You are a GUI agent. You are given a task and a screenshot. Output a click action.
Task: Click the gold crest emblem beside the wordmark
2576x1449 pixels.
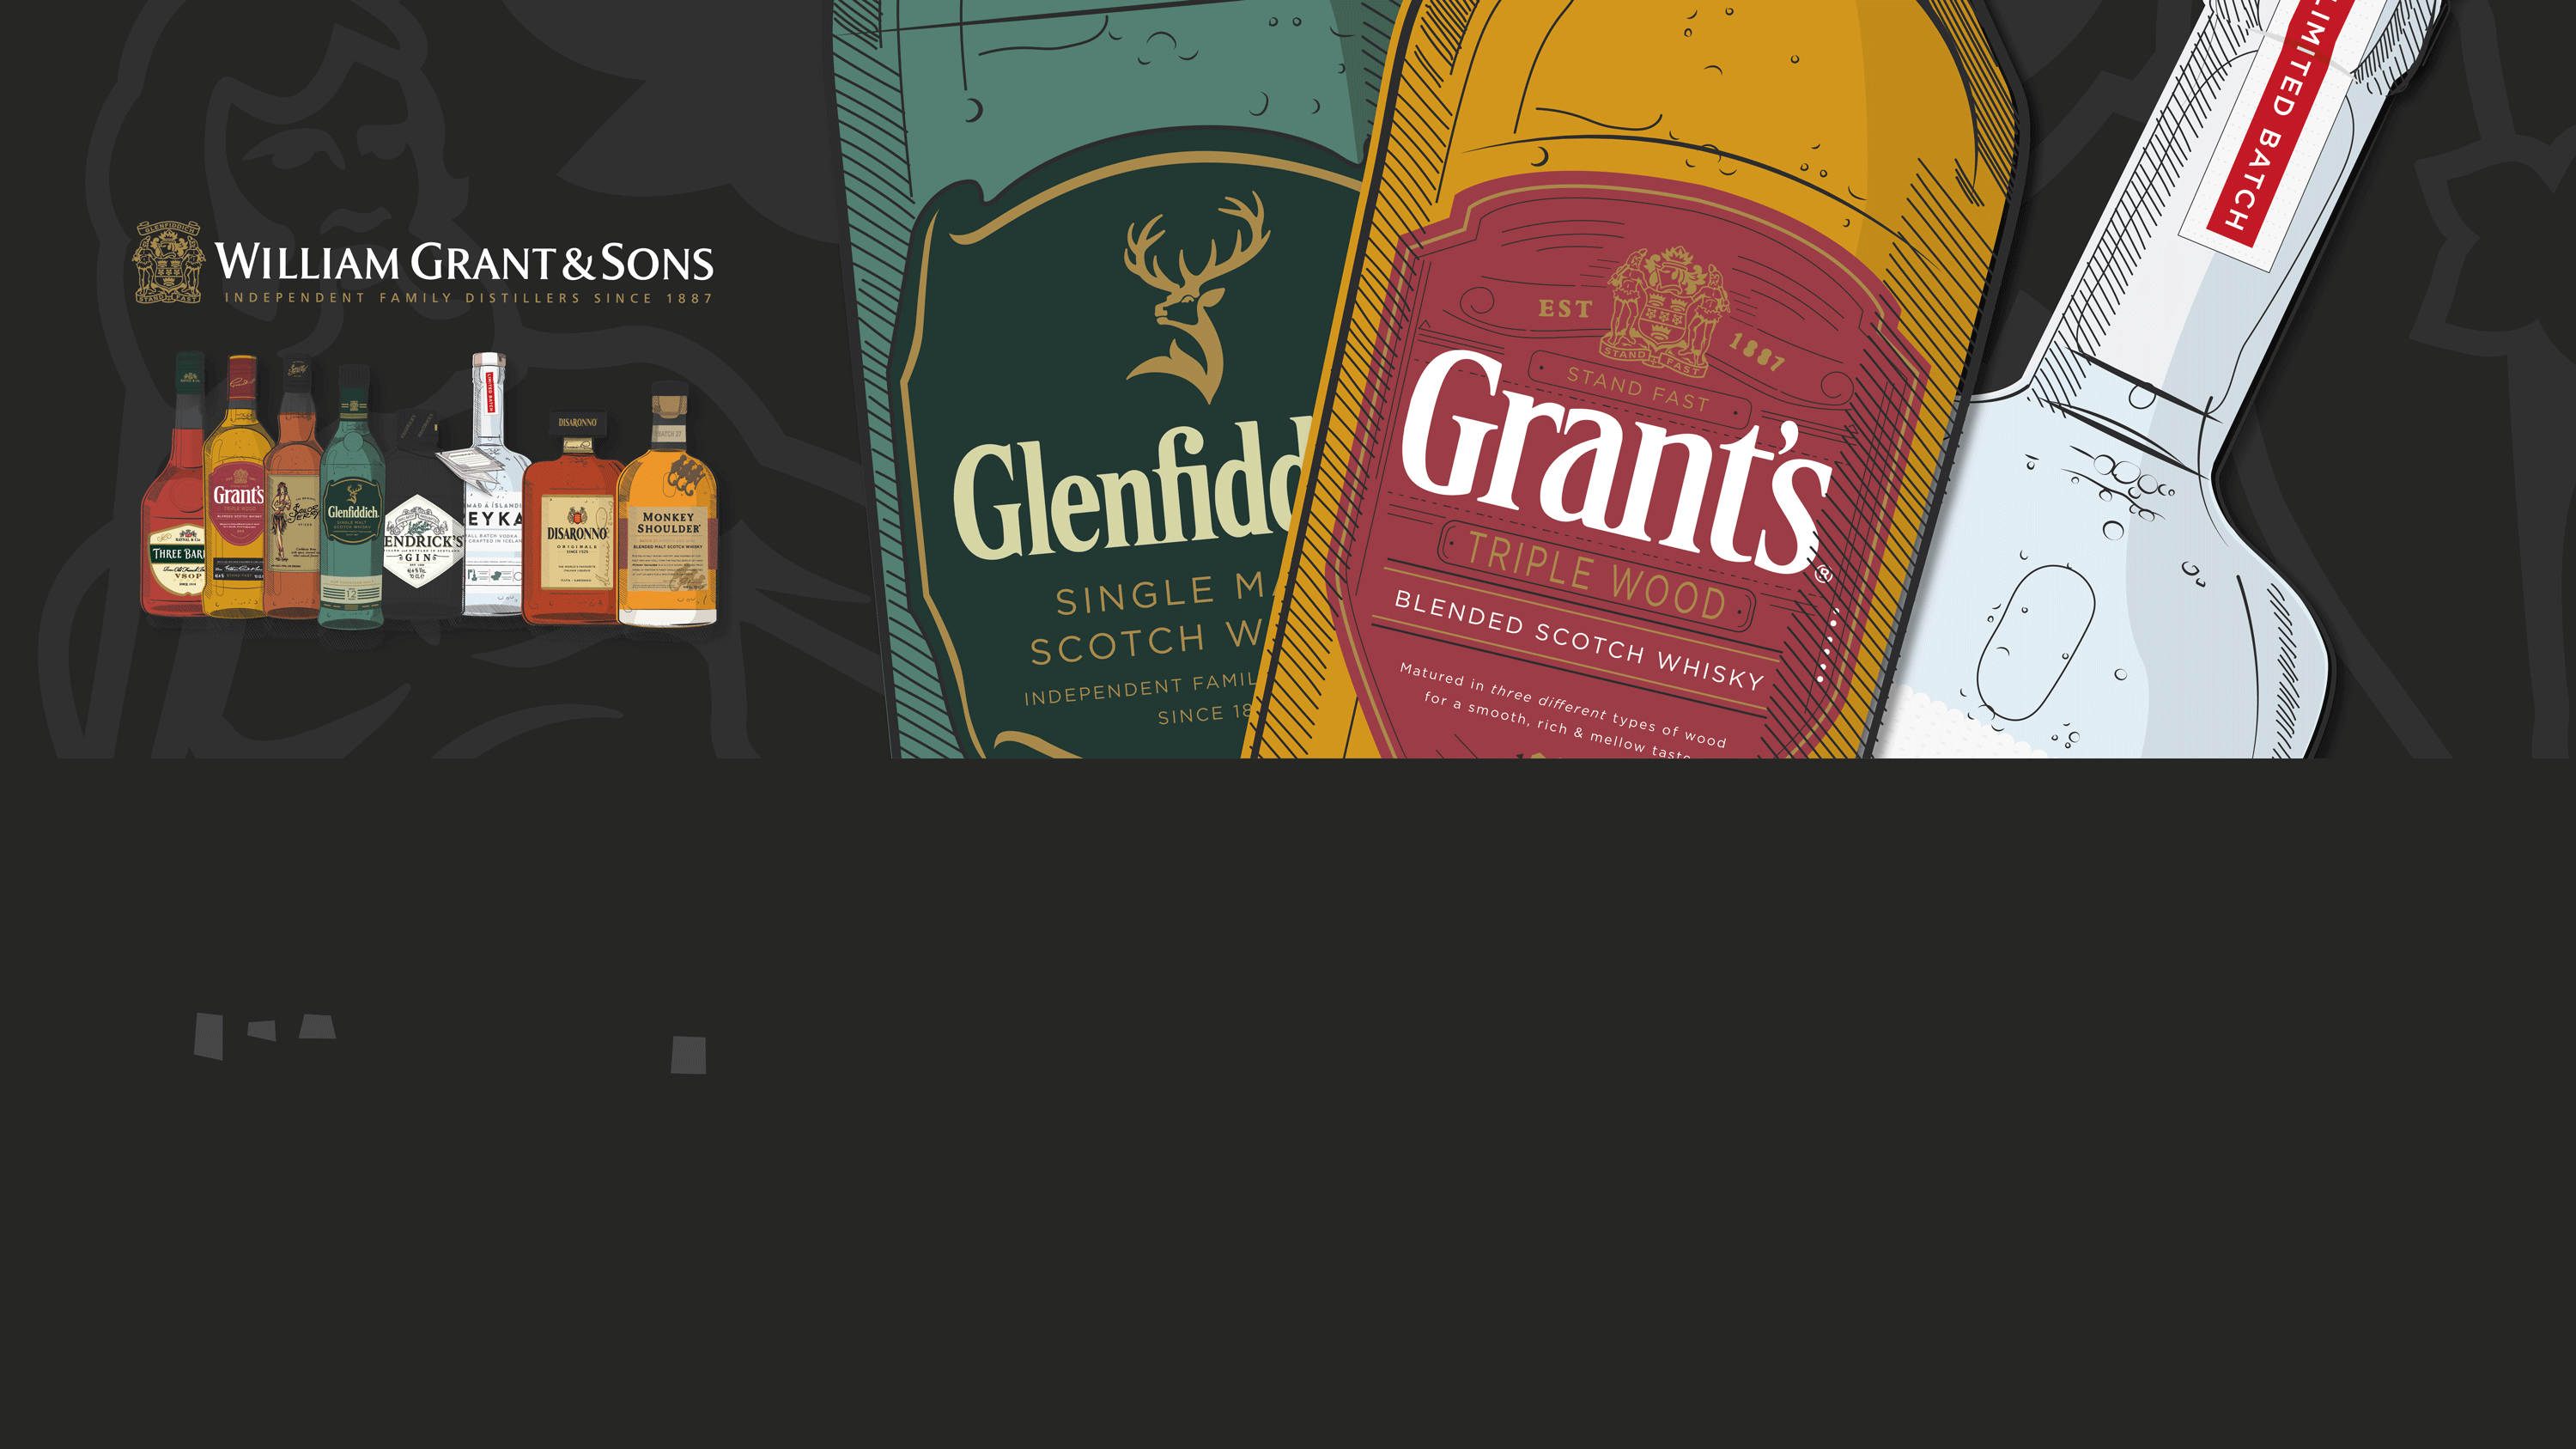pos(169,263)
